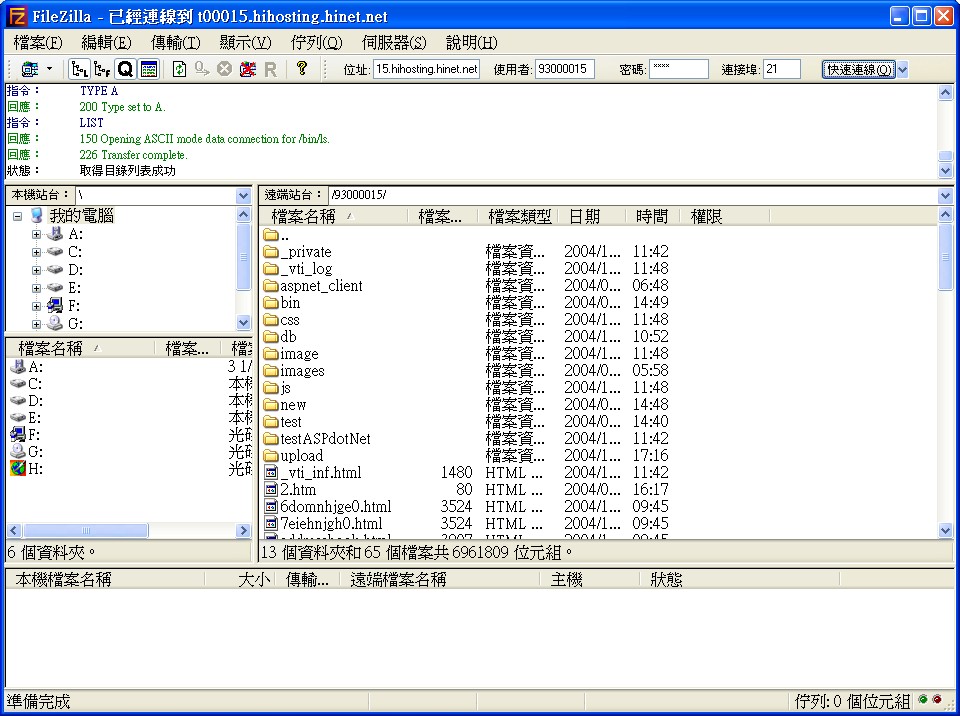Collapse the 我的電腦 tree node
The height and width of the screenshot is (716, 960).
tap(18, 216)
